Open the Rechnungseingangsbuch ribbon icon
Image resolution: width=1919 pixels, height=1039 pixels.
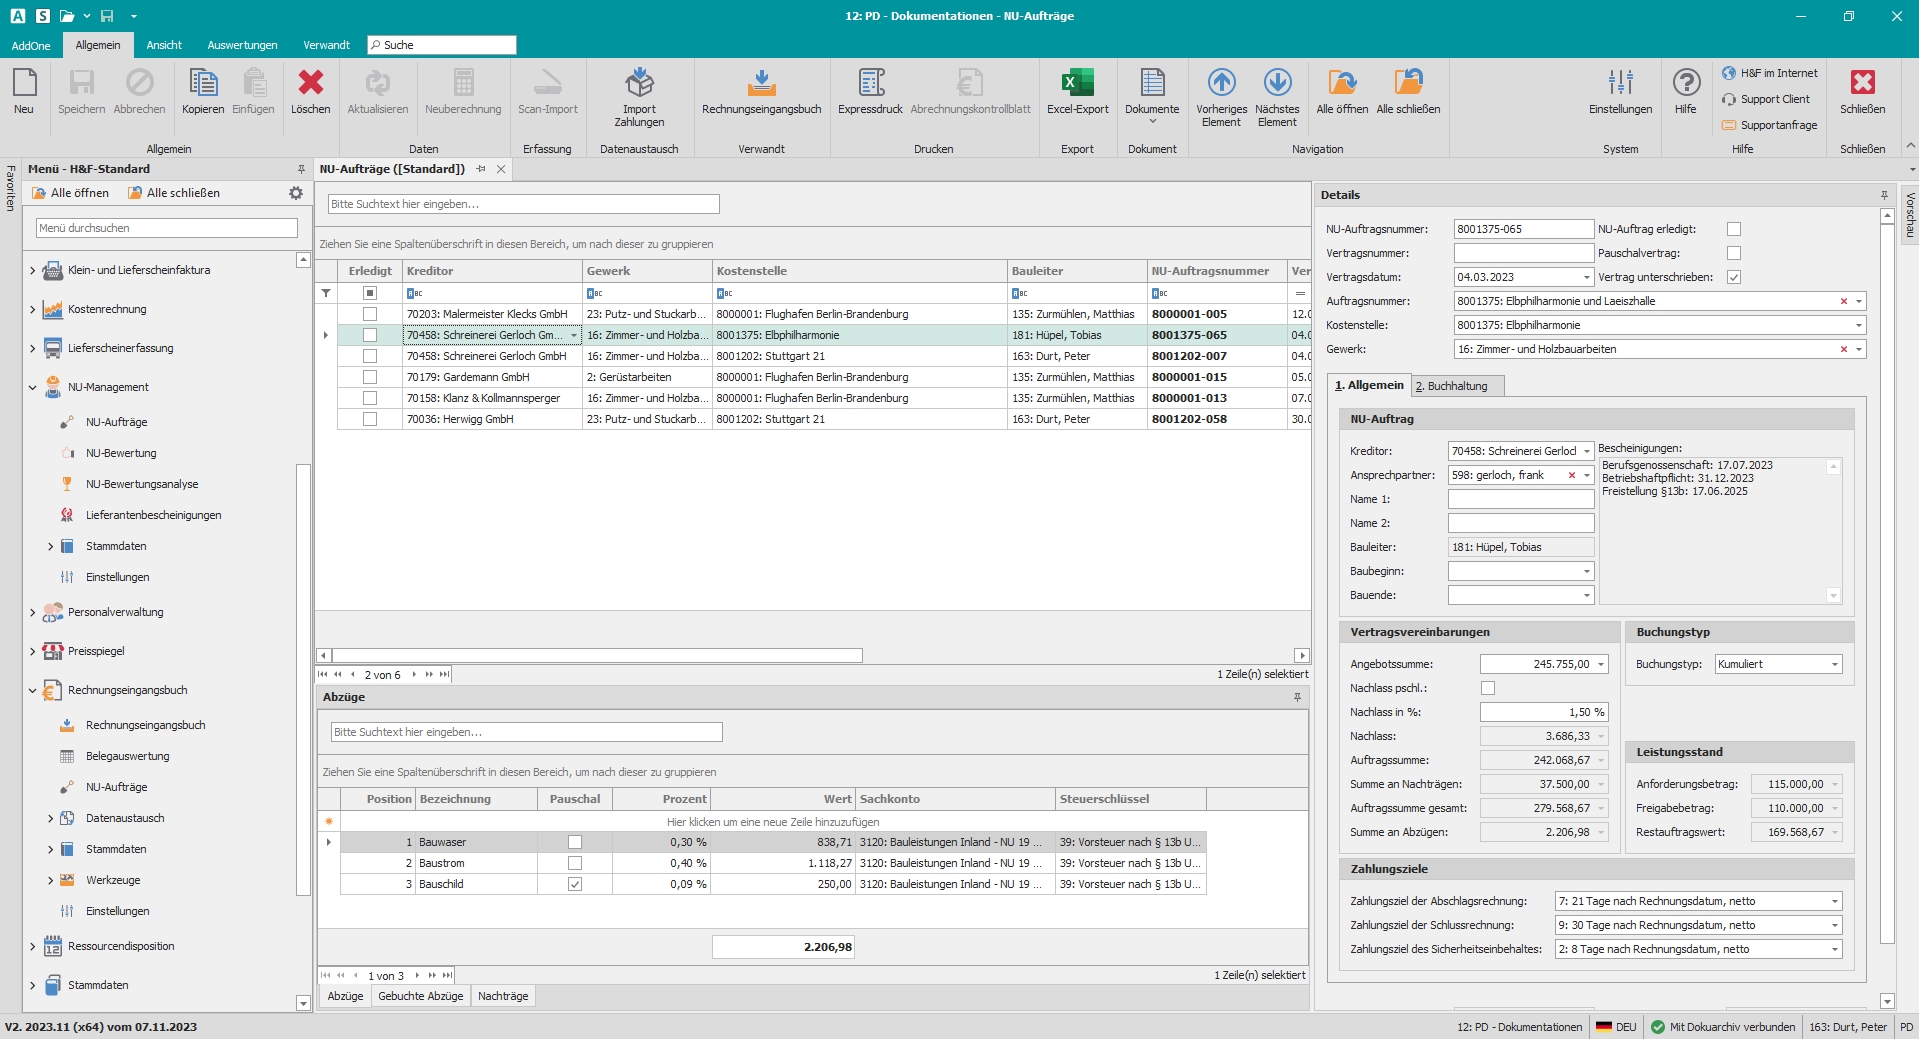click(761, 84)
